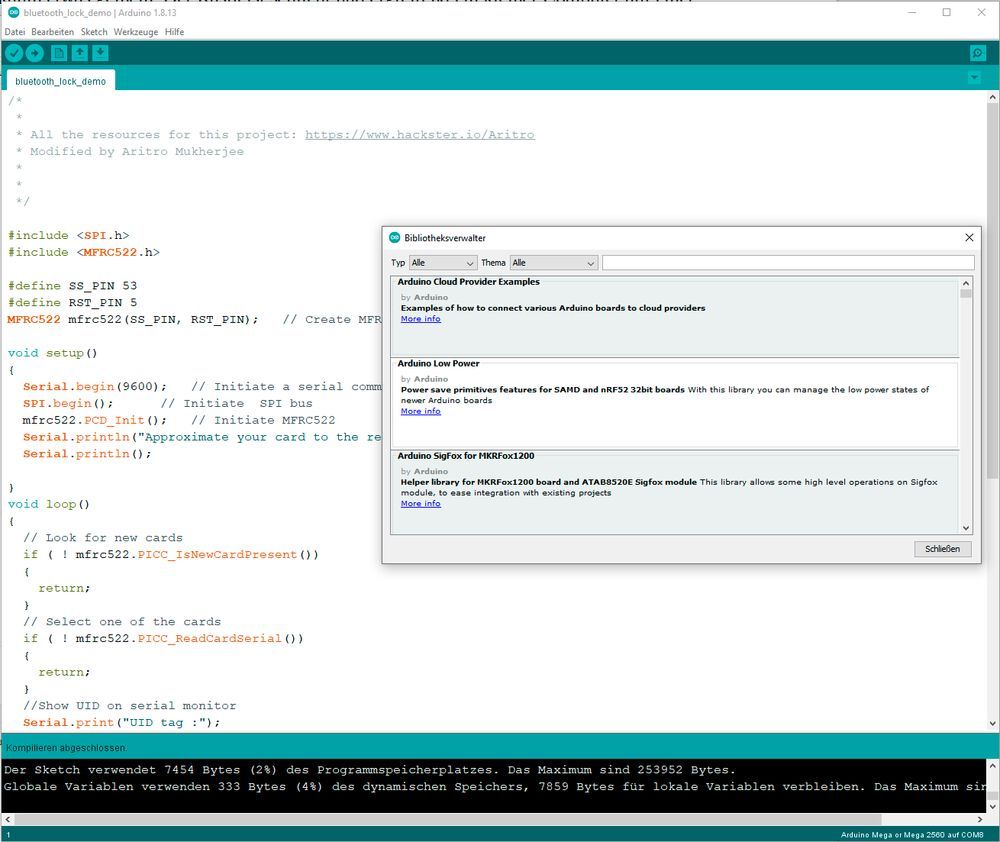Click the console horizontal scrollbar

[x=450, y=819]
